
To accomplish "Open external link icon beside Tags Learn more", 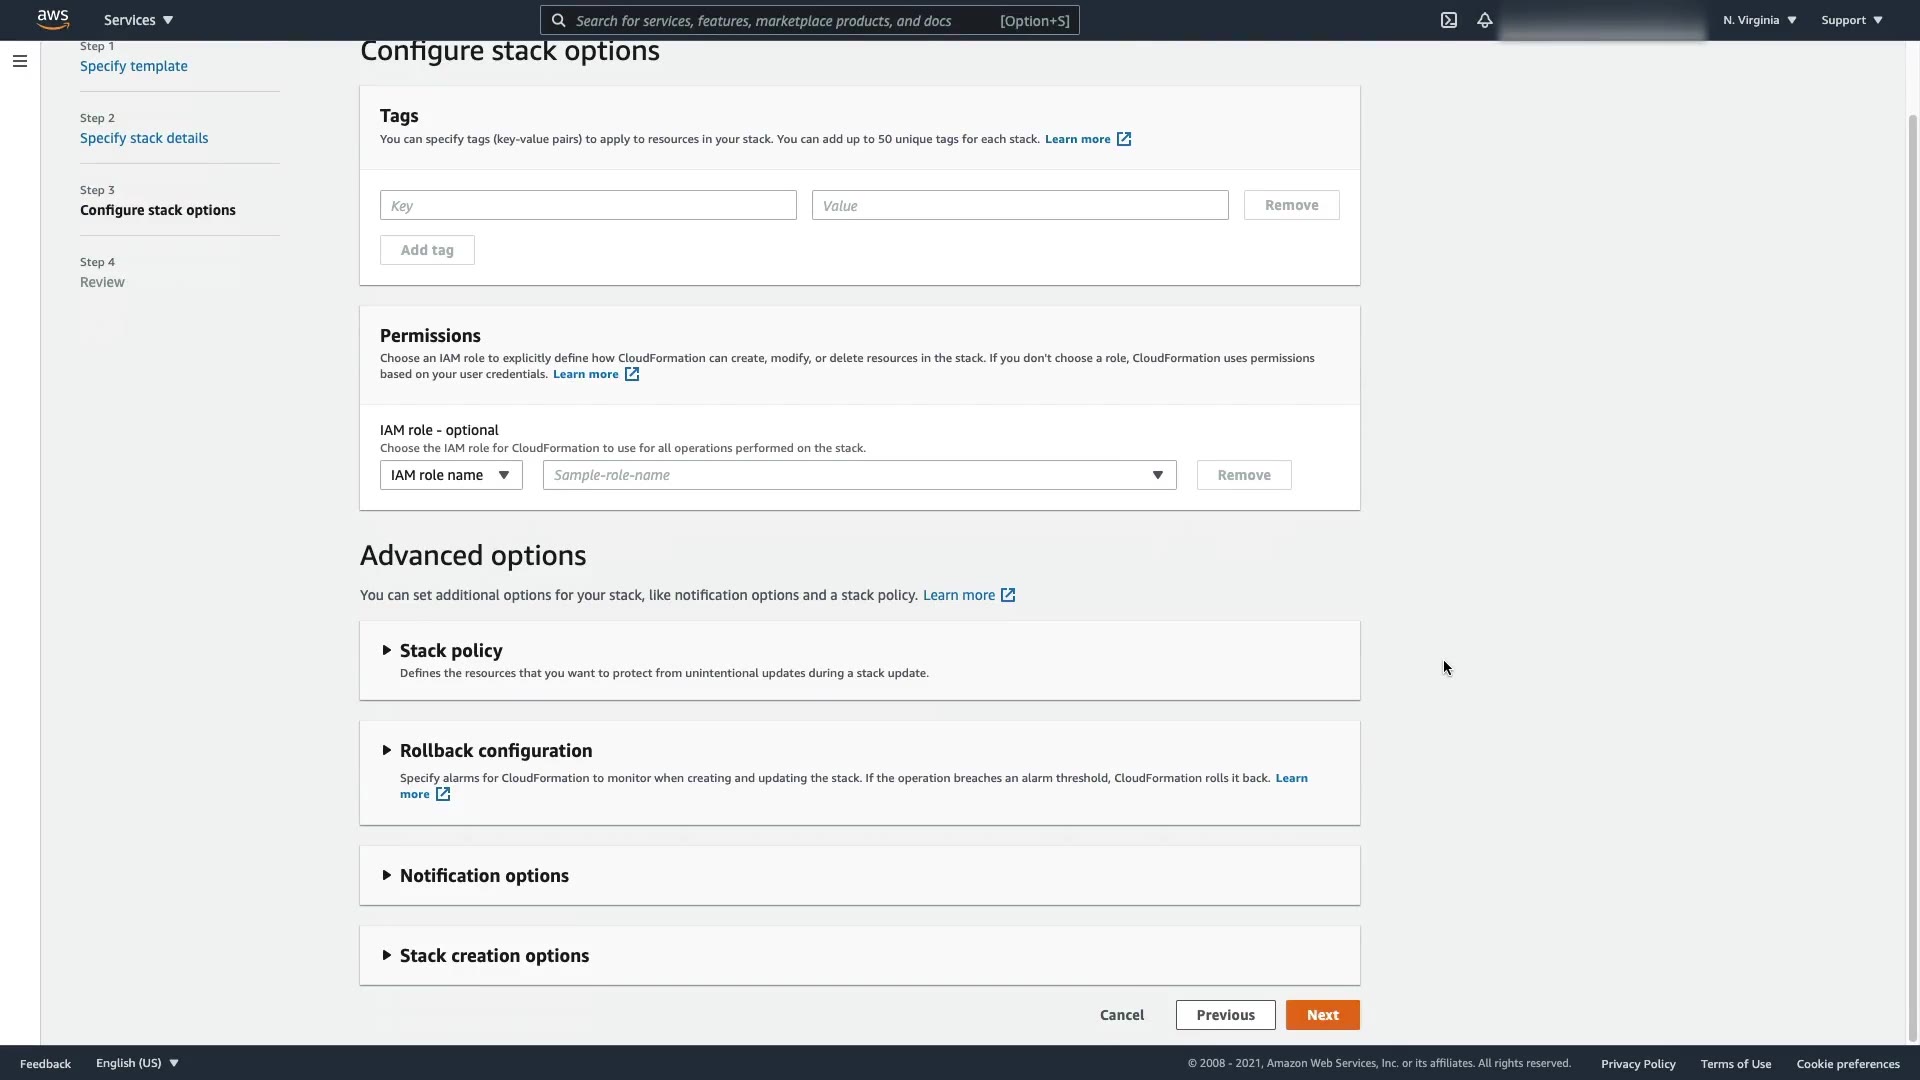I will tap(1124, 139).
